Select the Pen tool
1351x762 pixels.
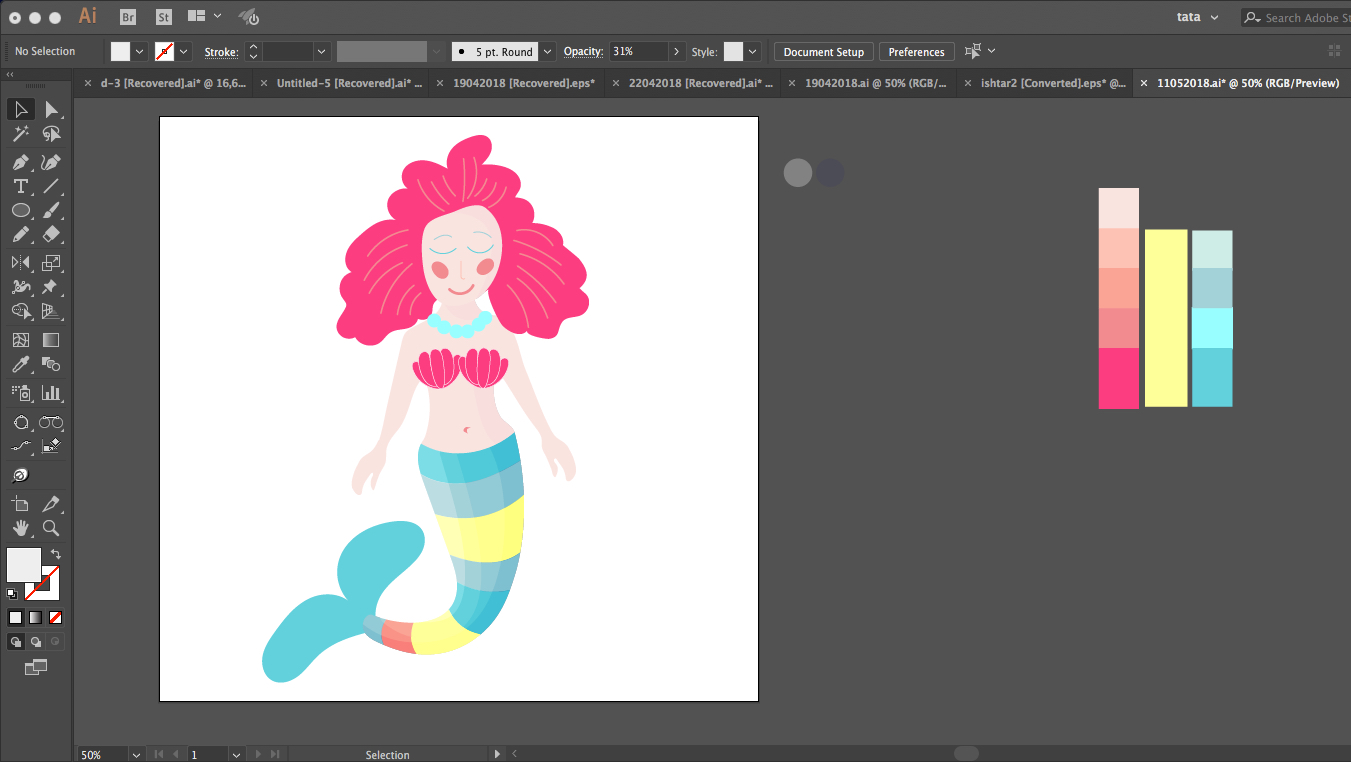[x=21, y=162]
